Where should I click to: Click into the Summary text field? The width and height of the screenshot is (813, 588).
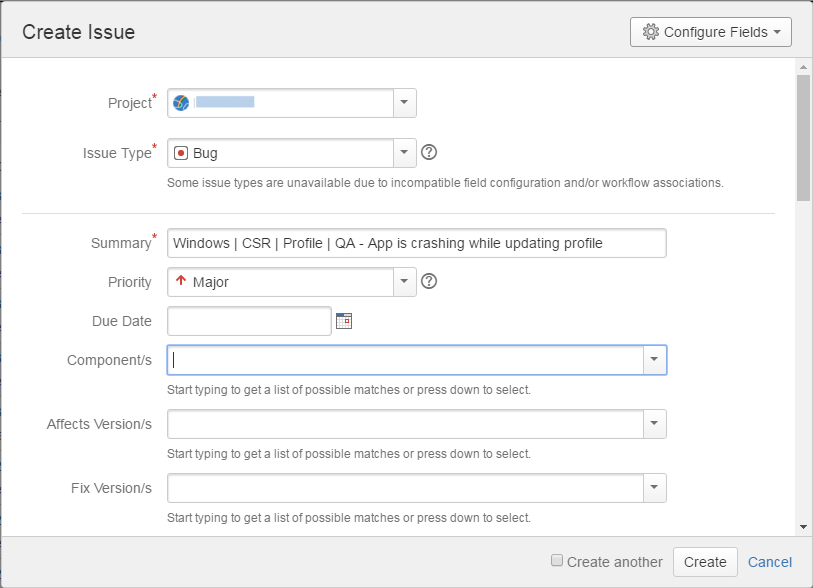[416, 243]
